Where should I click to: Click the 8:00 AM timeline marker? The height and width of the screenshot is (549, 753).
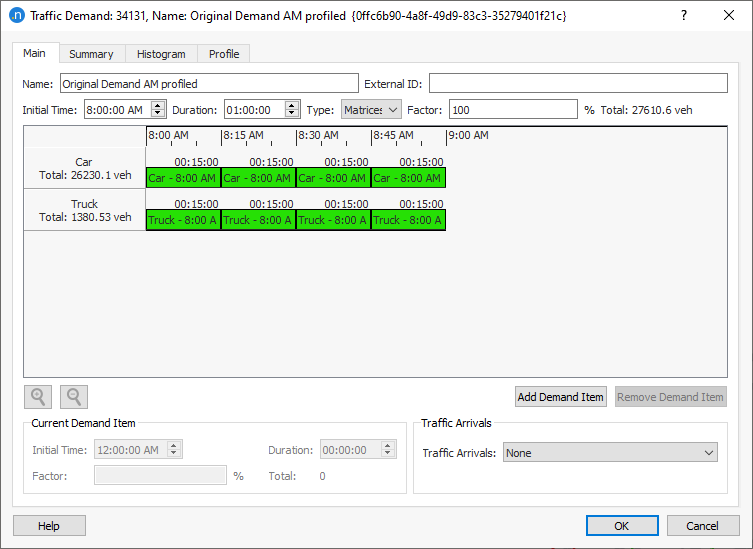pos(168,135)
